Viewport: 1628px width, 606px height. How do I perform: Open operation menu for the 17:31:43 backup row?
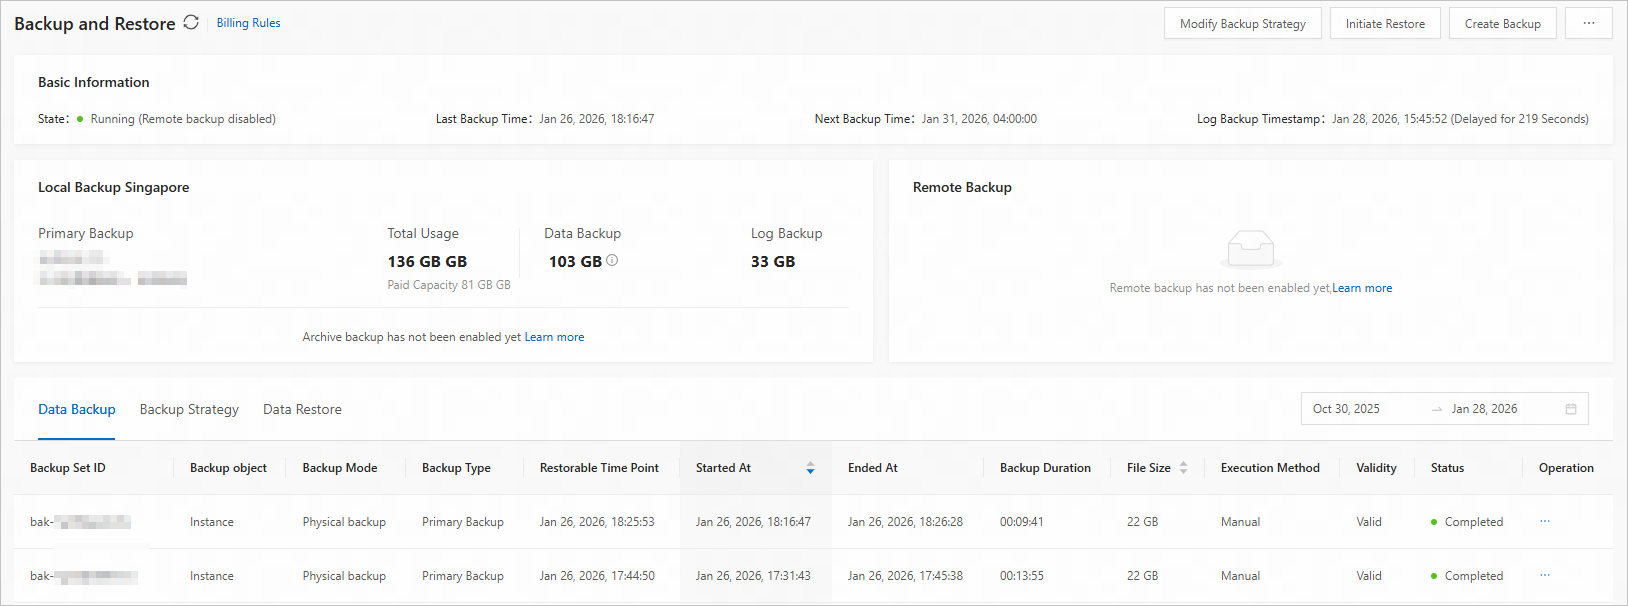point(1545,576)
